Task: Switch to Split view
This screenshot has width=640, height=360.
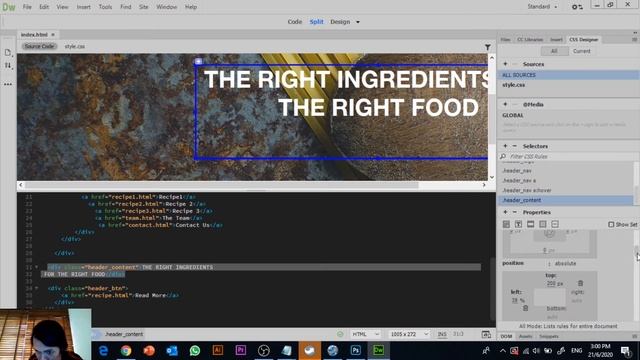Action: coord(316,22)
